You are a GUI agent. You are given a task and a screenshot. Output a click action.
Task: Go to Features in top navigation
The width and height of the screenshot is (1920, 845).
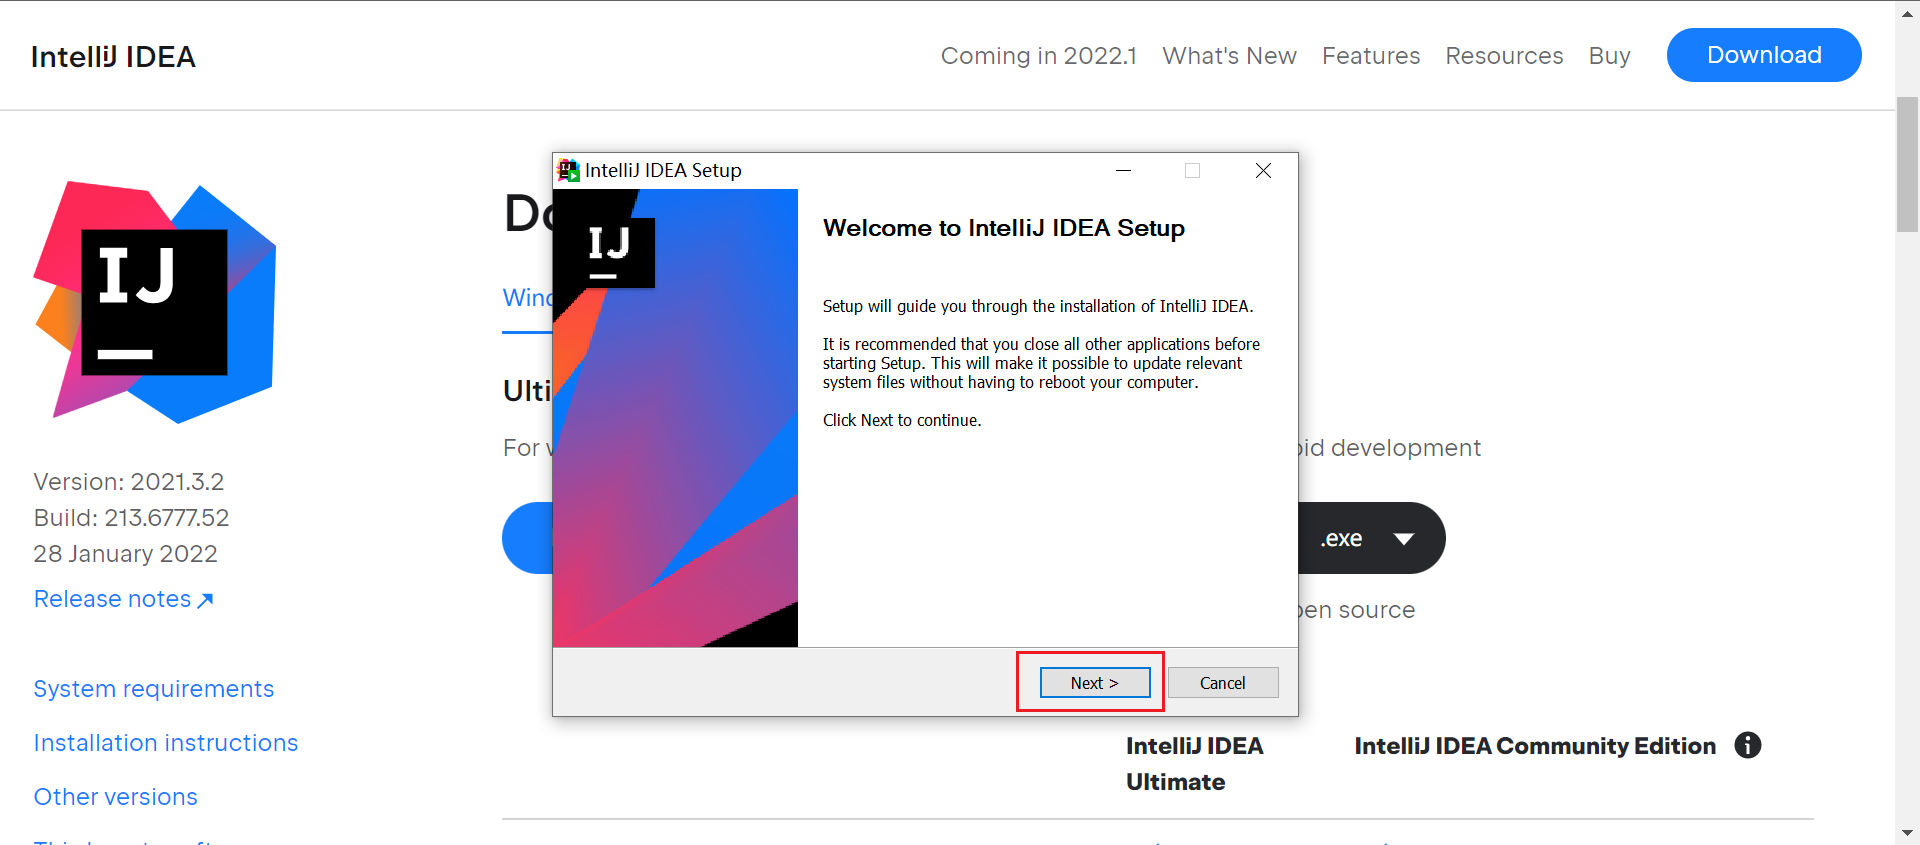click(x=1371, y=56)
